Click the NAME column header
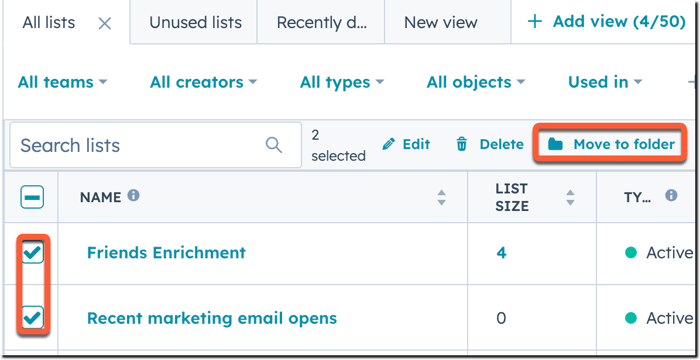The image size is (700, 360). click(100, 197)
